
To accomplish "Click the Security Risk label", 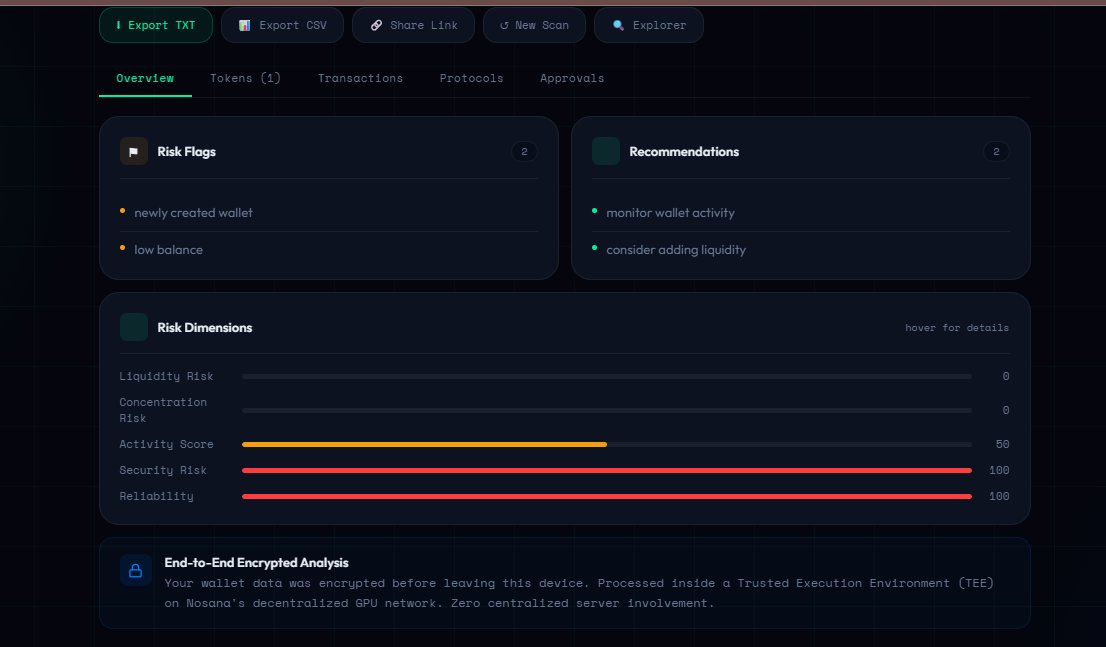I will (163, 471).
